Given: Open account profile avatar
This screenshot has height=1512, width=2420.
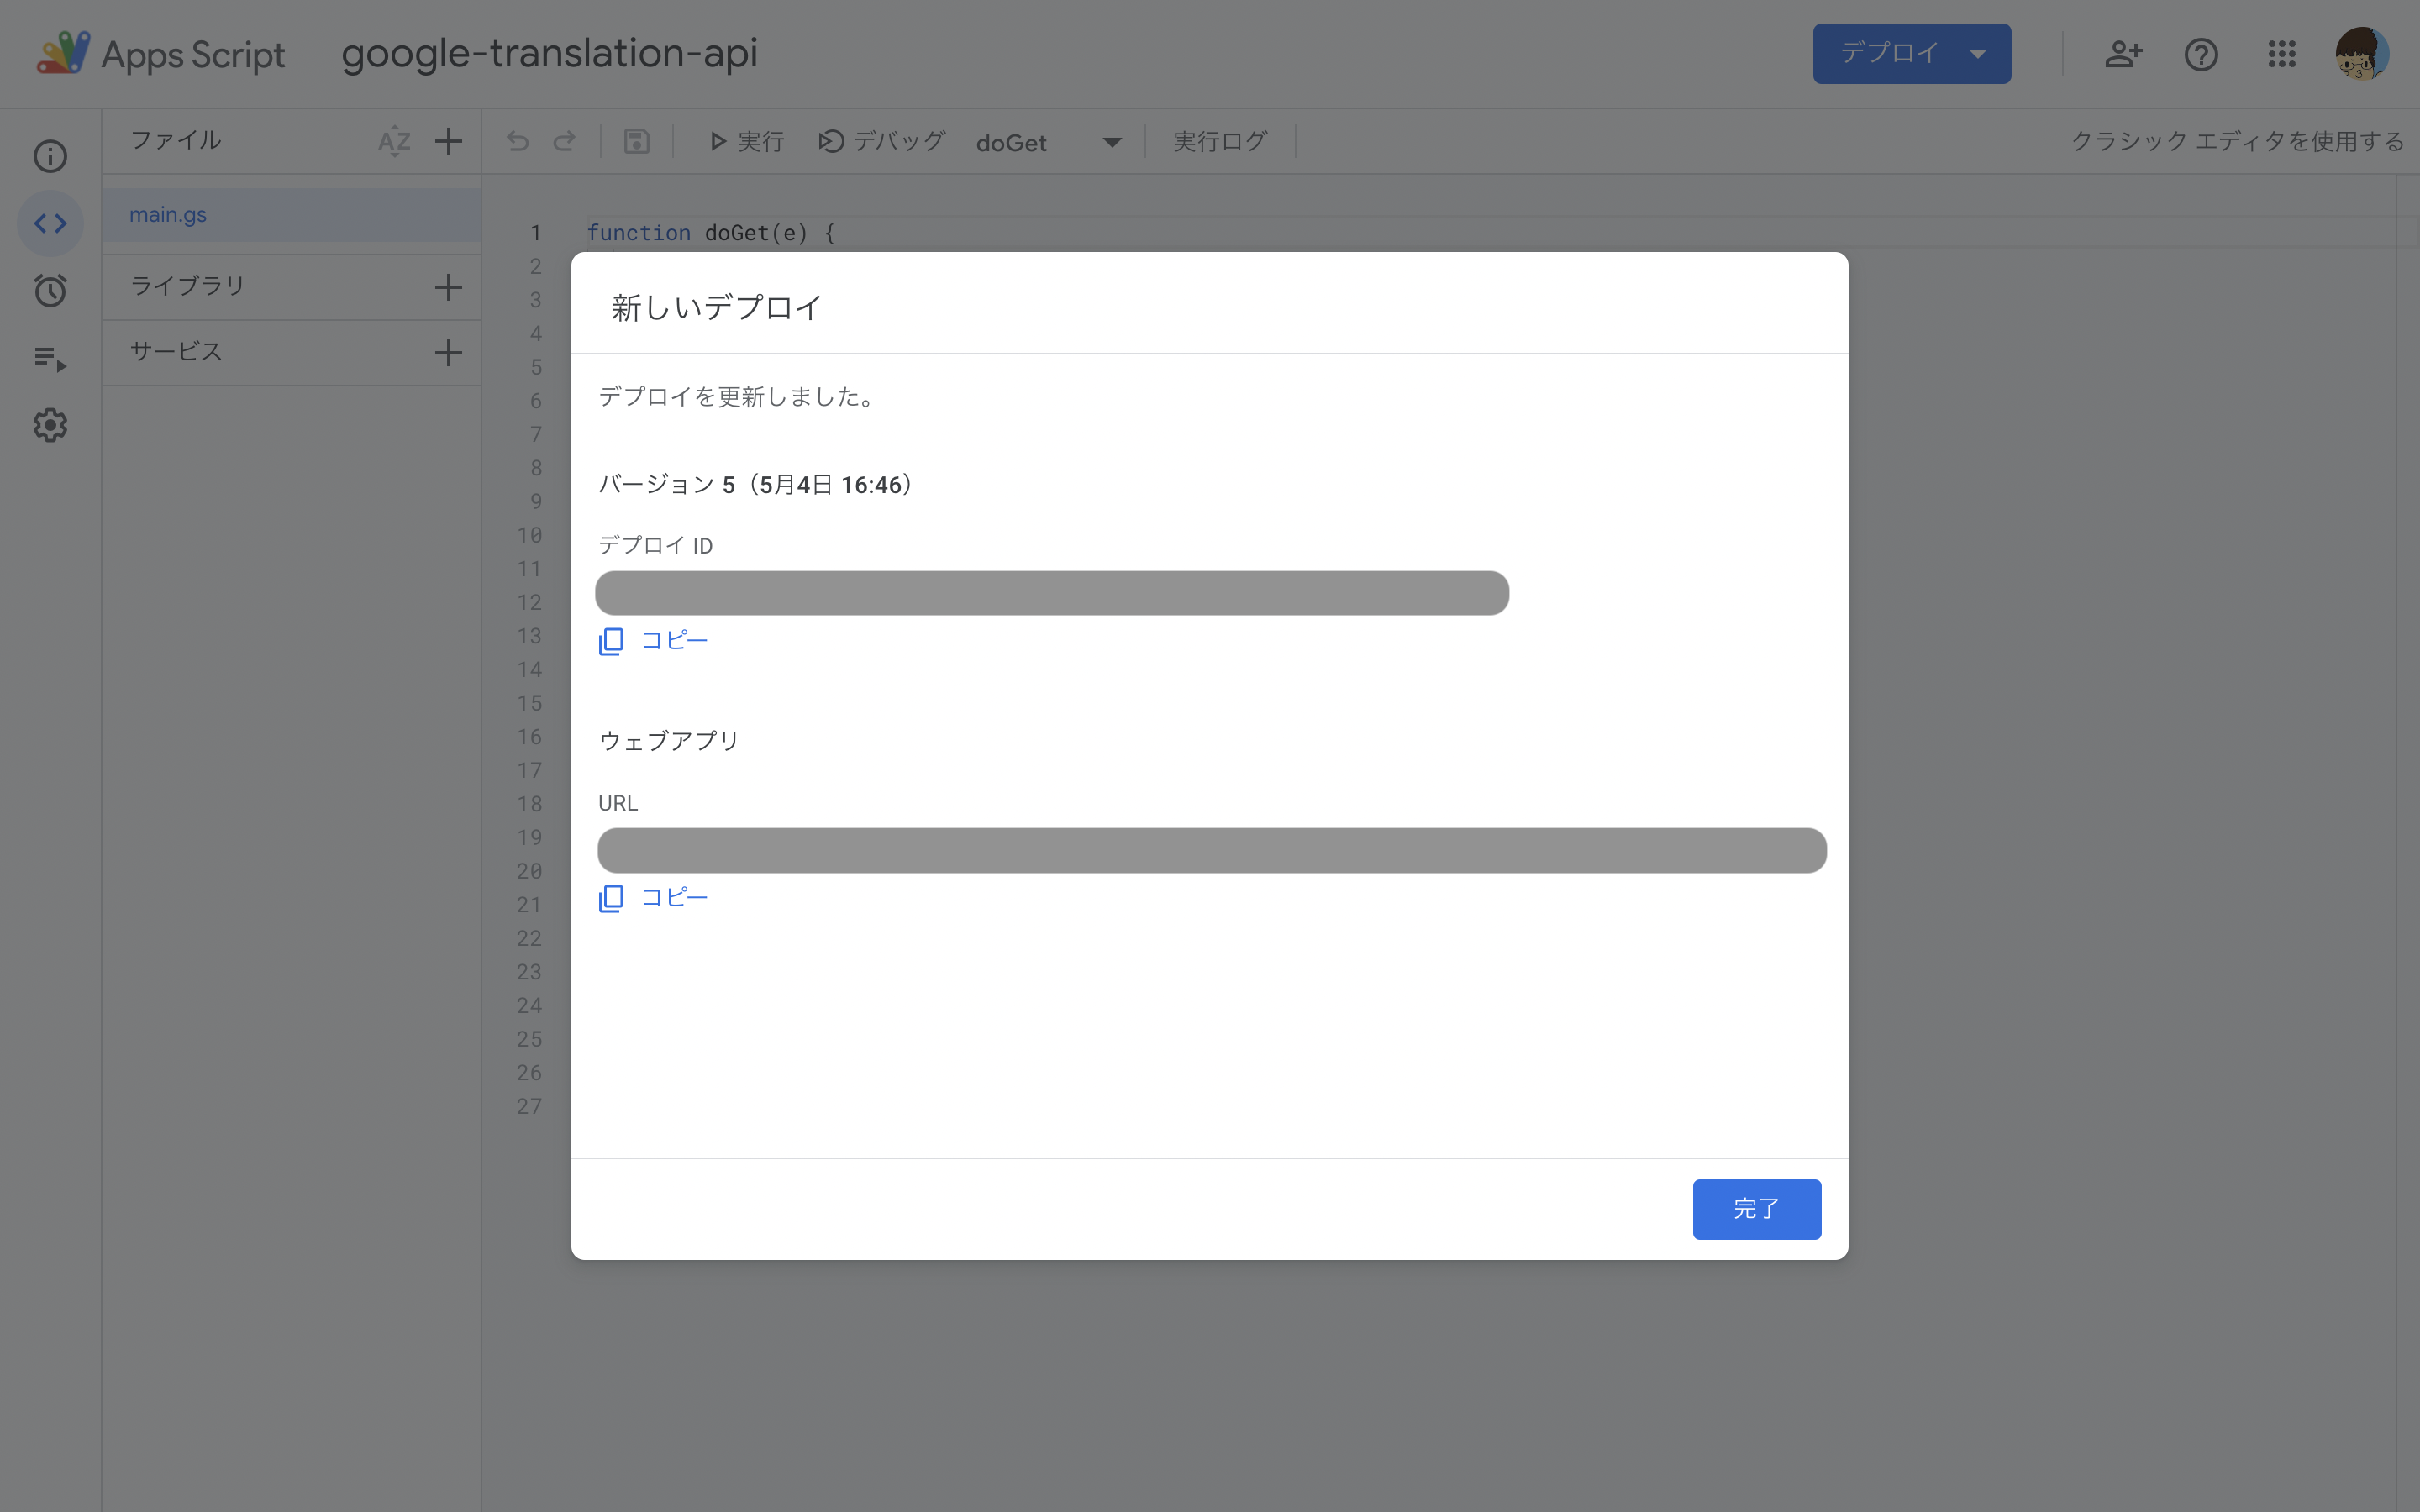Looking at the screenshot, I should 2362,53.
